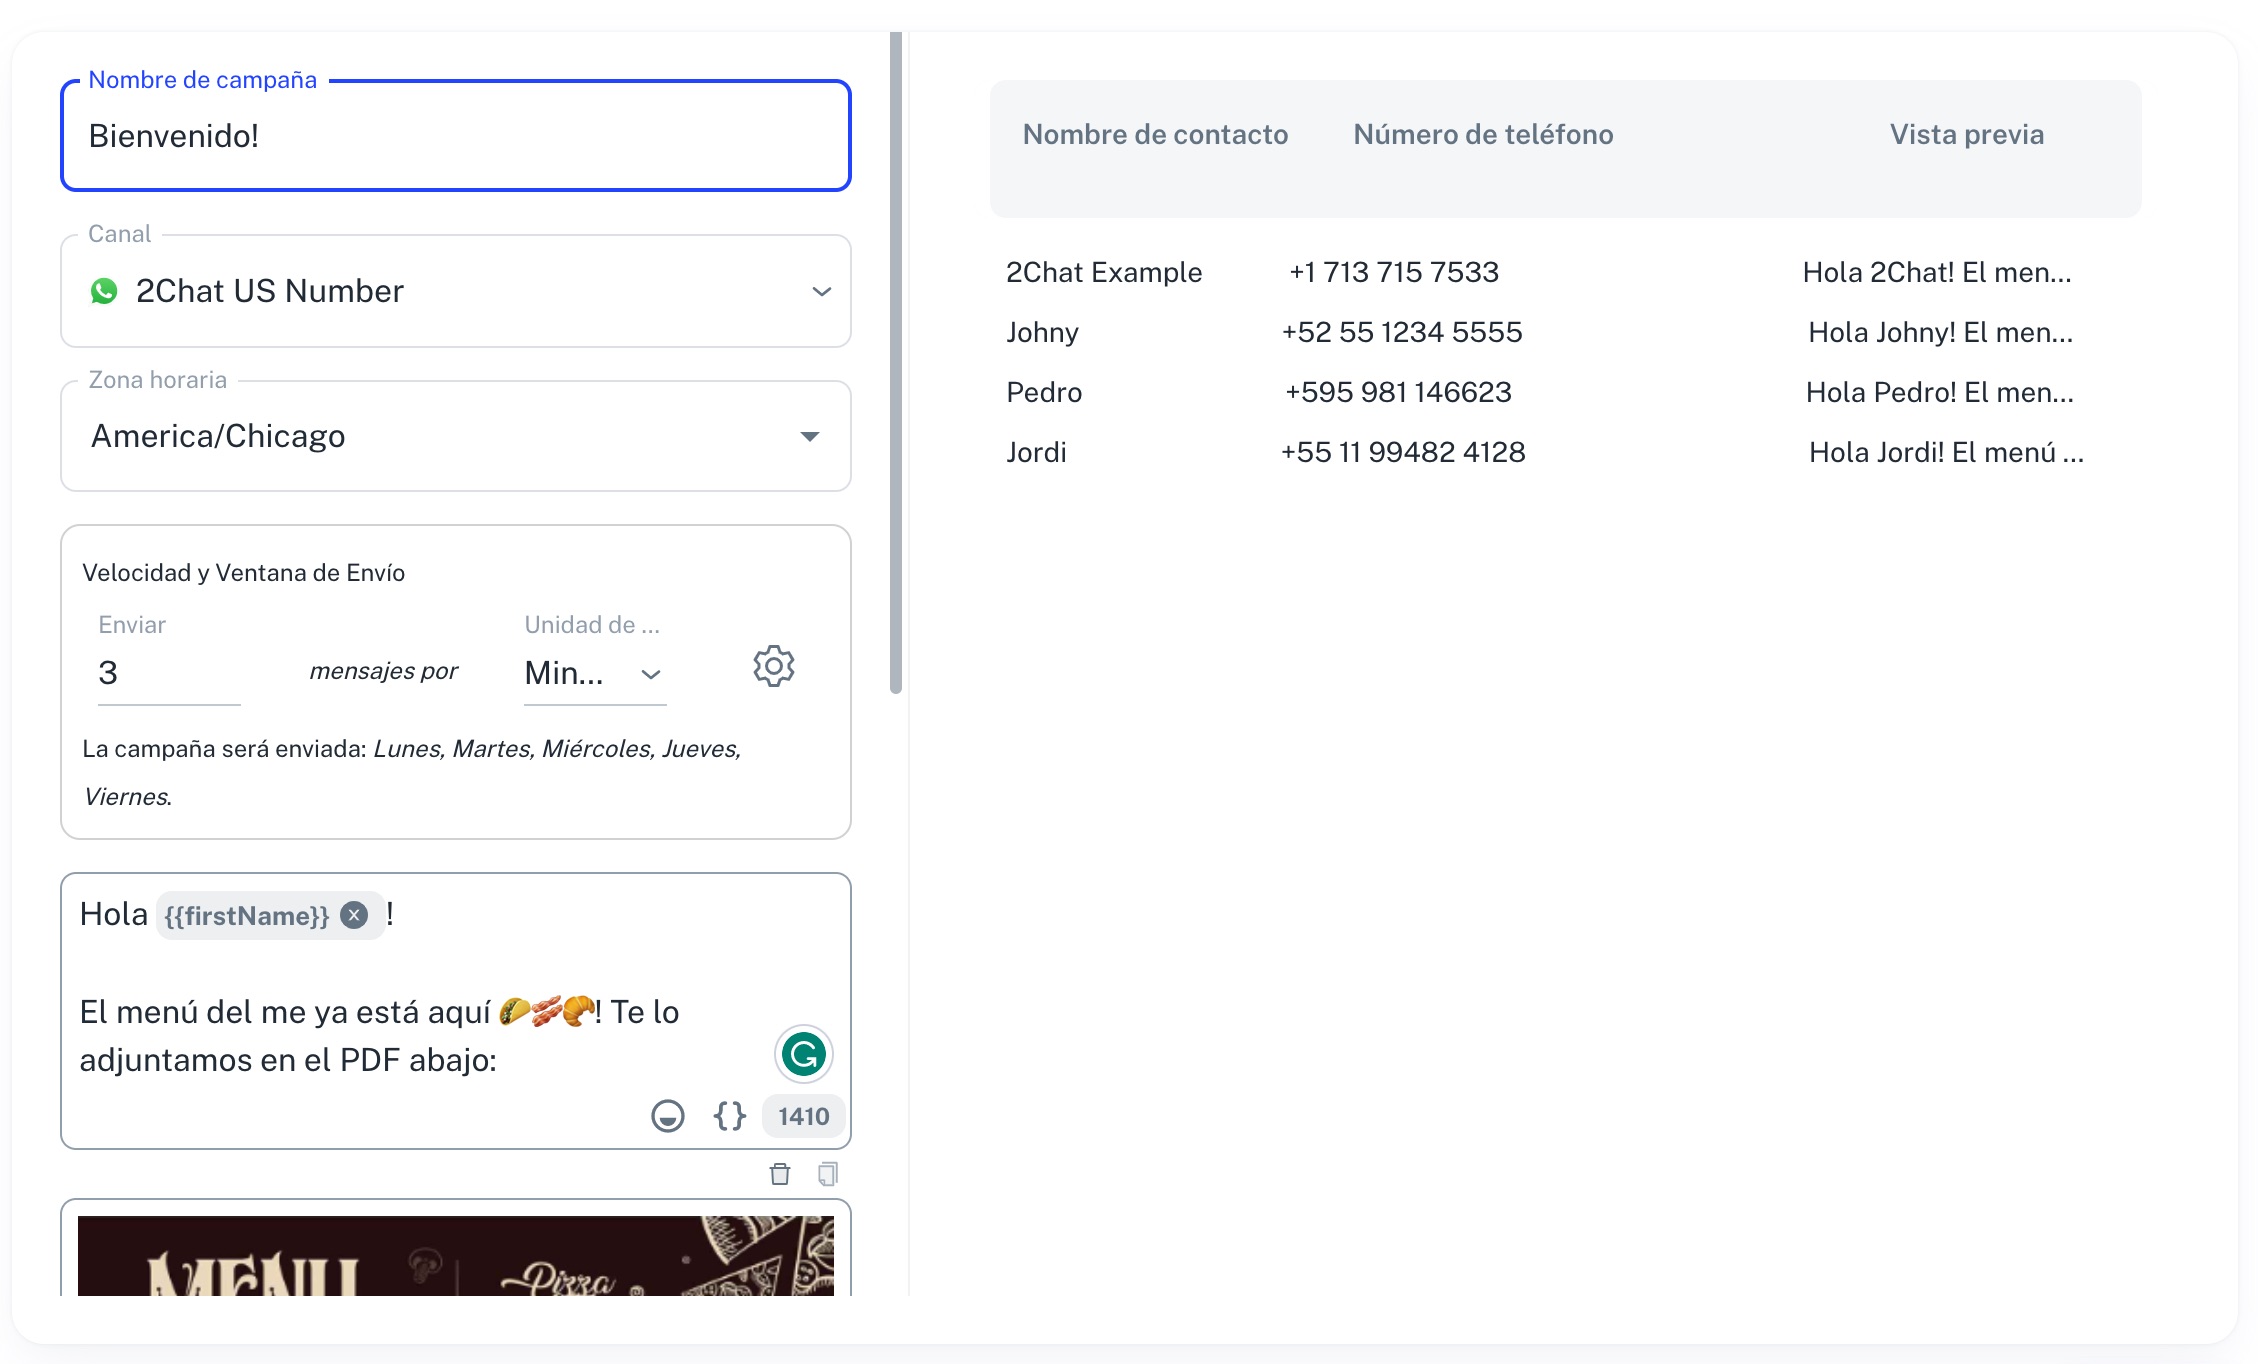The width and height of the screenshot is (2258, 1364).
Task: Open the emoji picker in message
Action: pos(667,1115)
